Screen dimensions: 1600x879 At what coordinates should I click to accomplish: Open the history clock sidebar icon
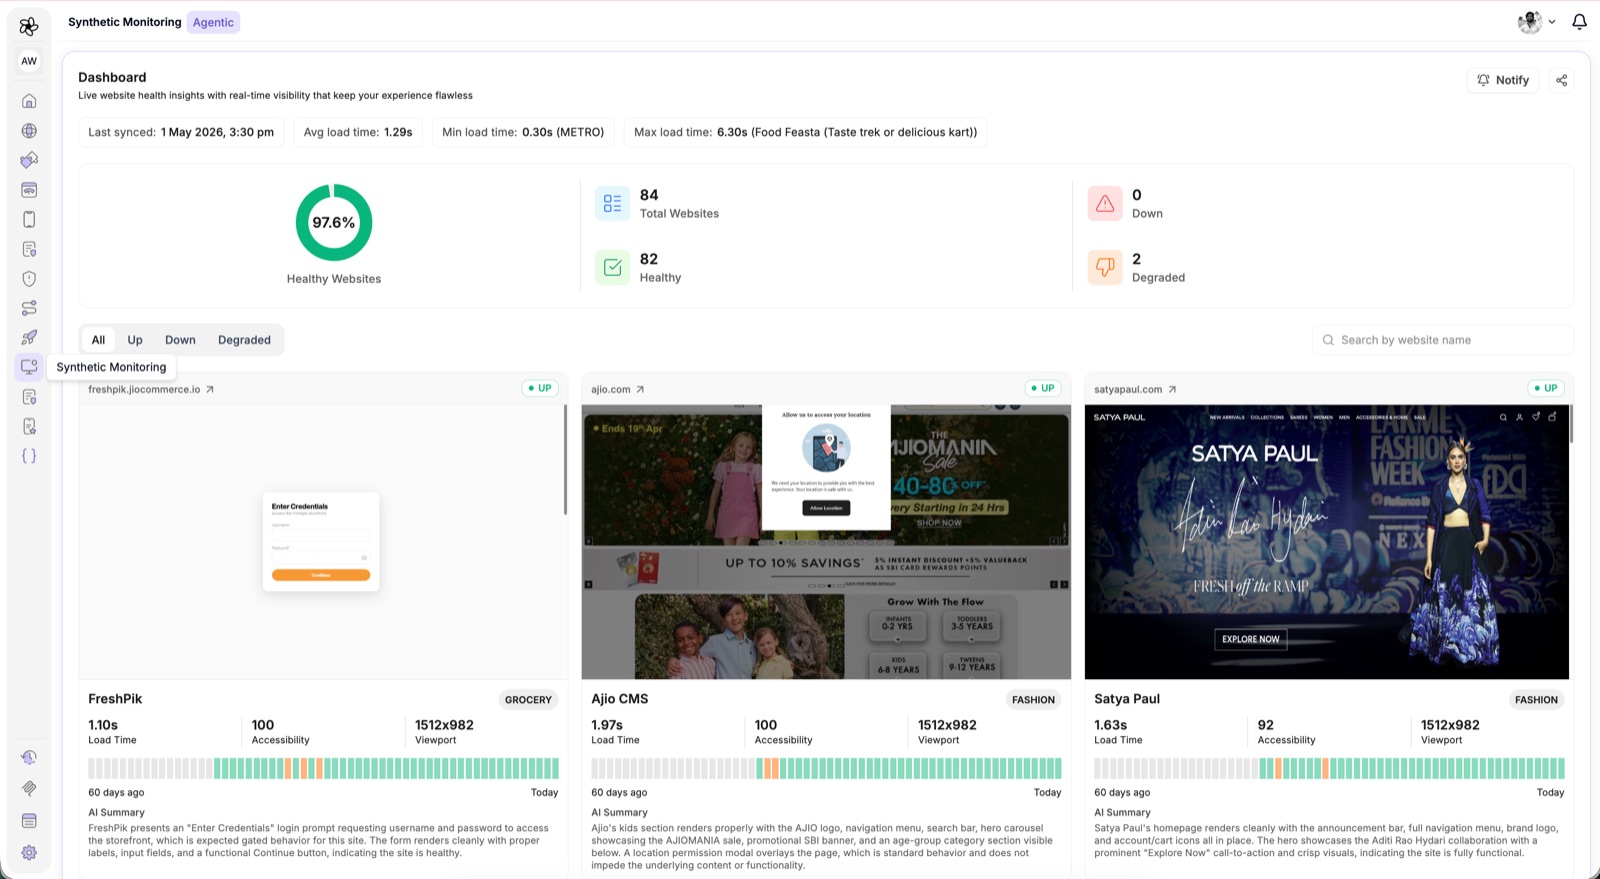(x=29, y=758)
